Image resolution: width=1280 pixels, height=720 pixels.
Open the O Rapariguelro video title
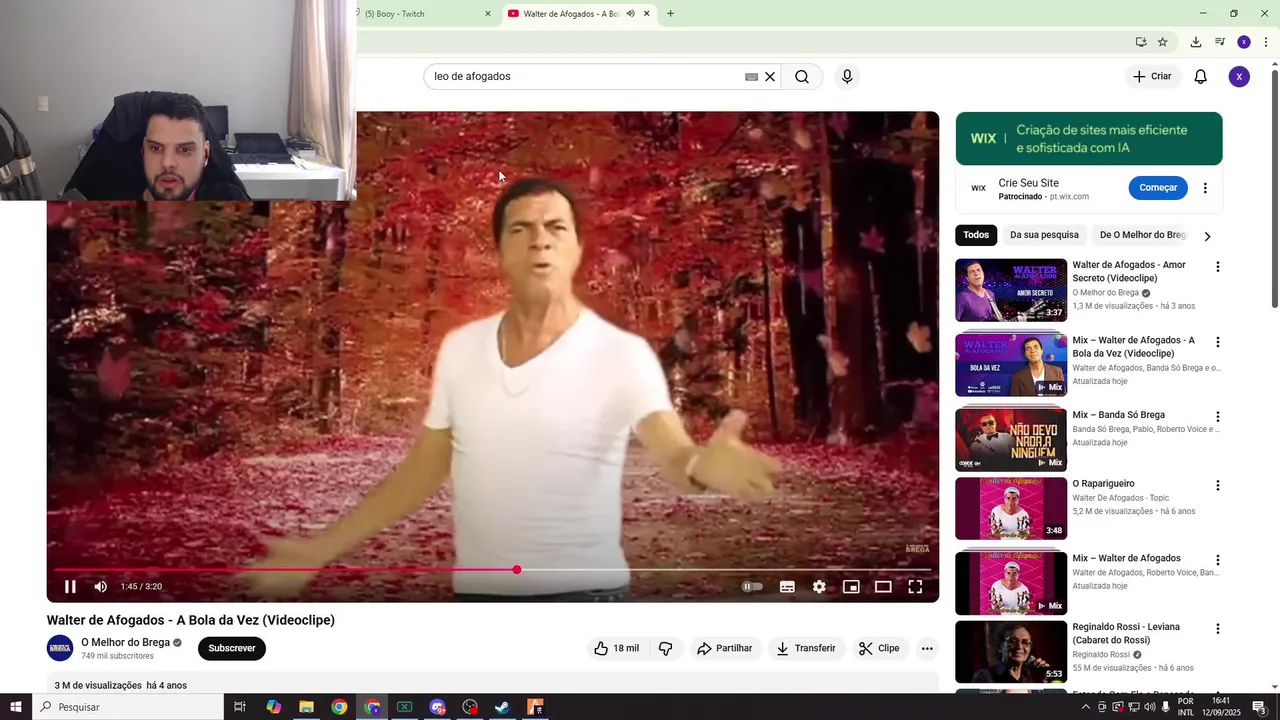pyautogui.click(x=1103, y=484)
